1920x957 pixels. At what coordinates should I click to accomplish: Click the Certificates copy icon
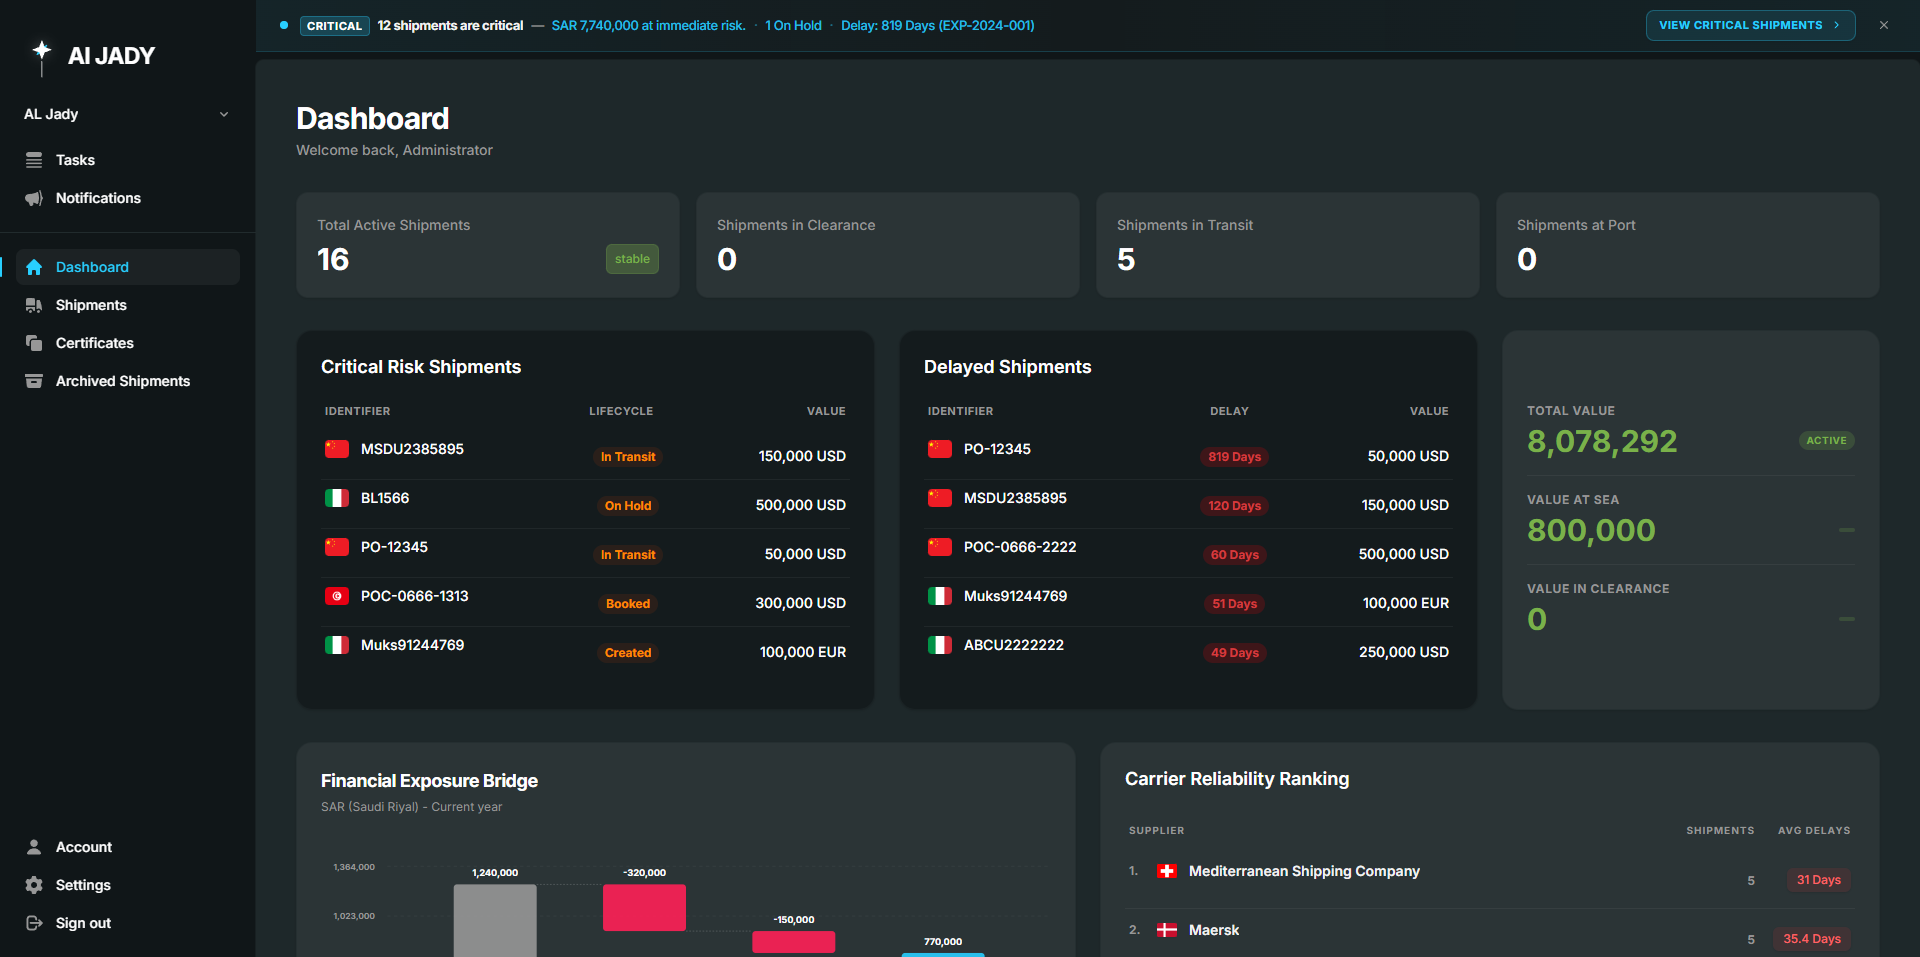coord(34,343)
